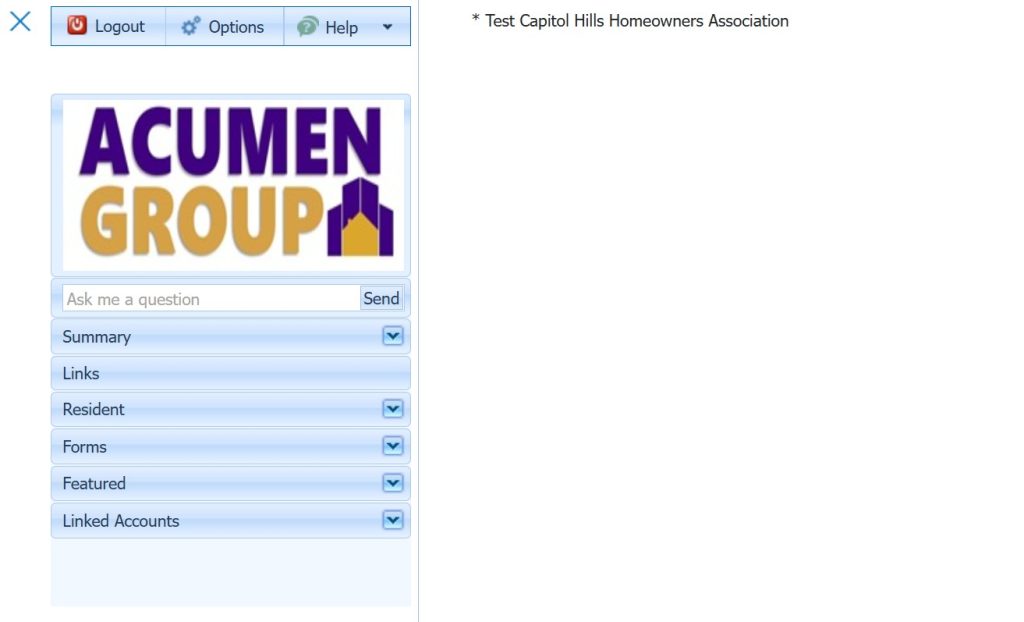Expand the Linked Accounts section arrow
The width and height of the screenshot is (1024, 622).
[392, 520]
